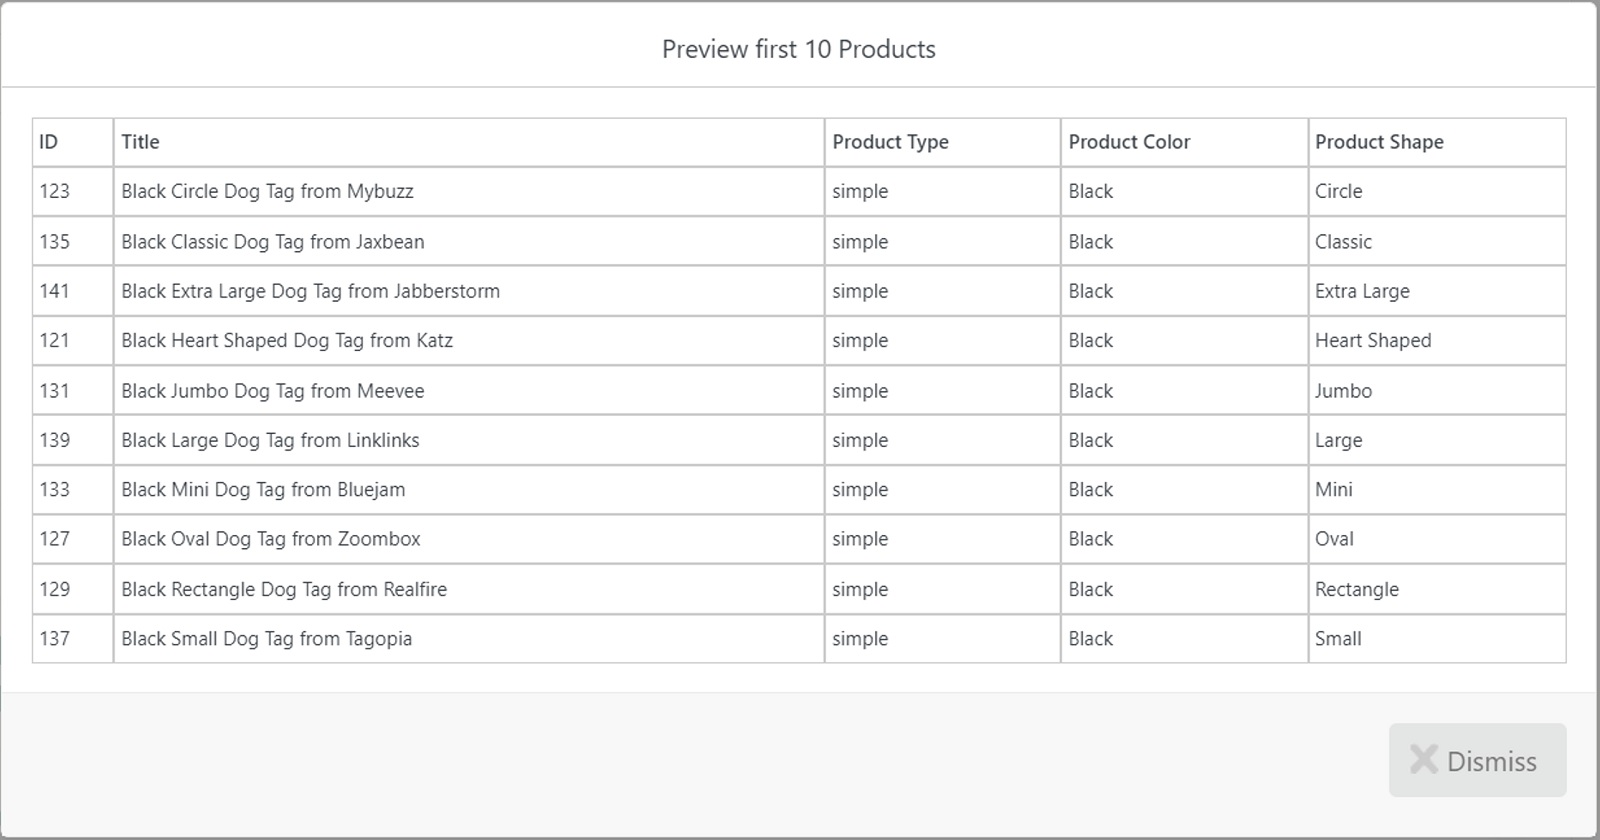Click the Preview first 10 Products heading
Screen dimensions: 1600x840
coord(798,49)
